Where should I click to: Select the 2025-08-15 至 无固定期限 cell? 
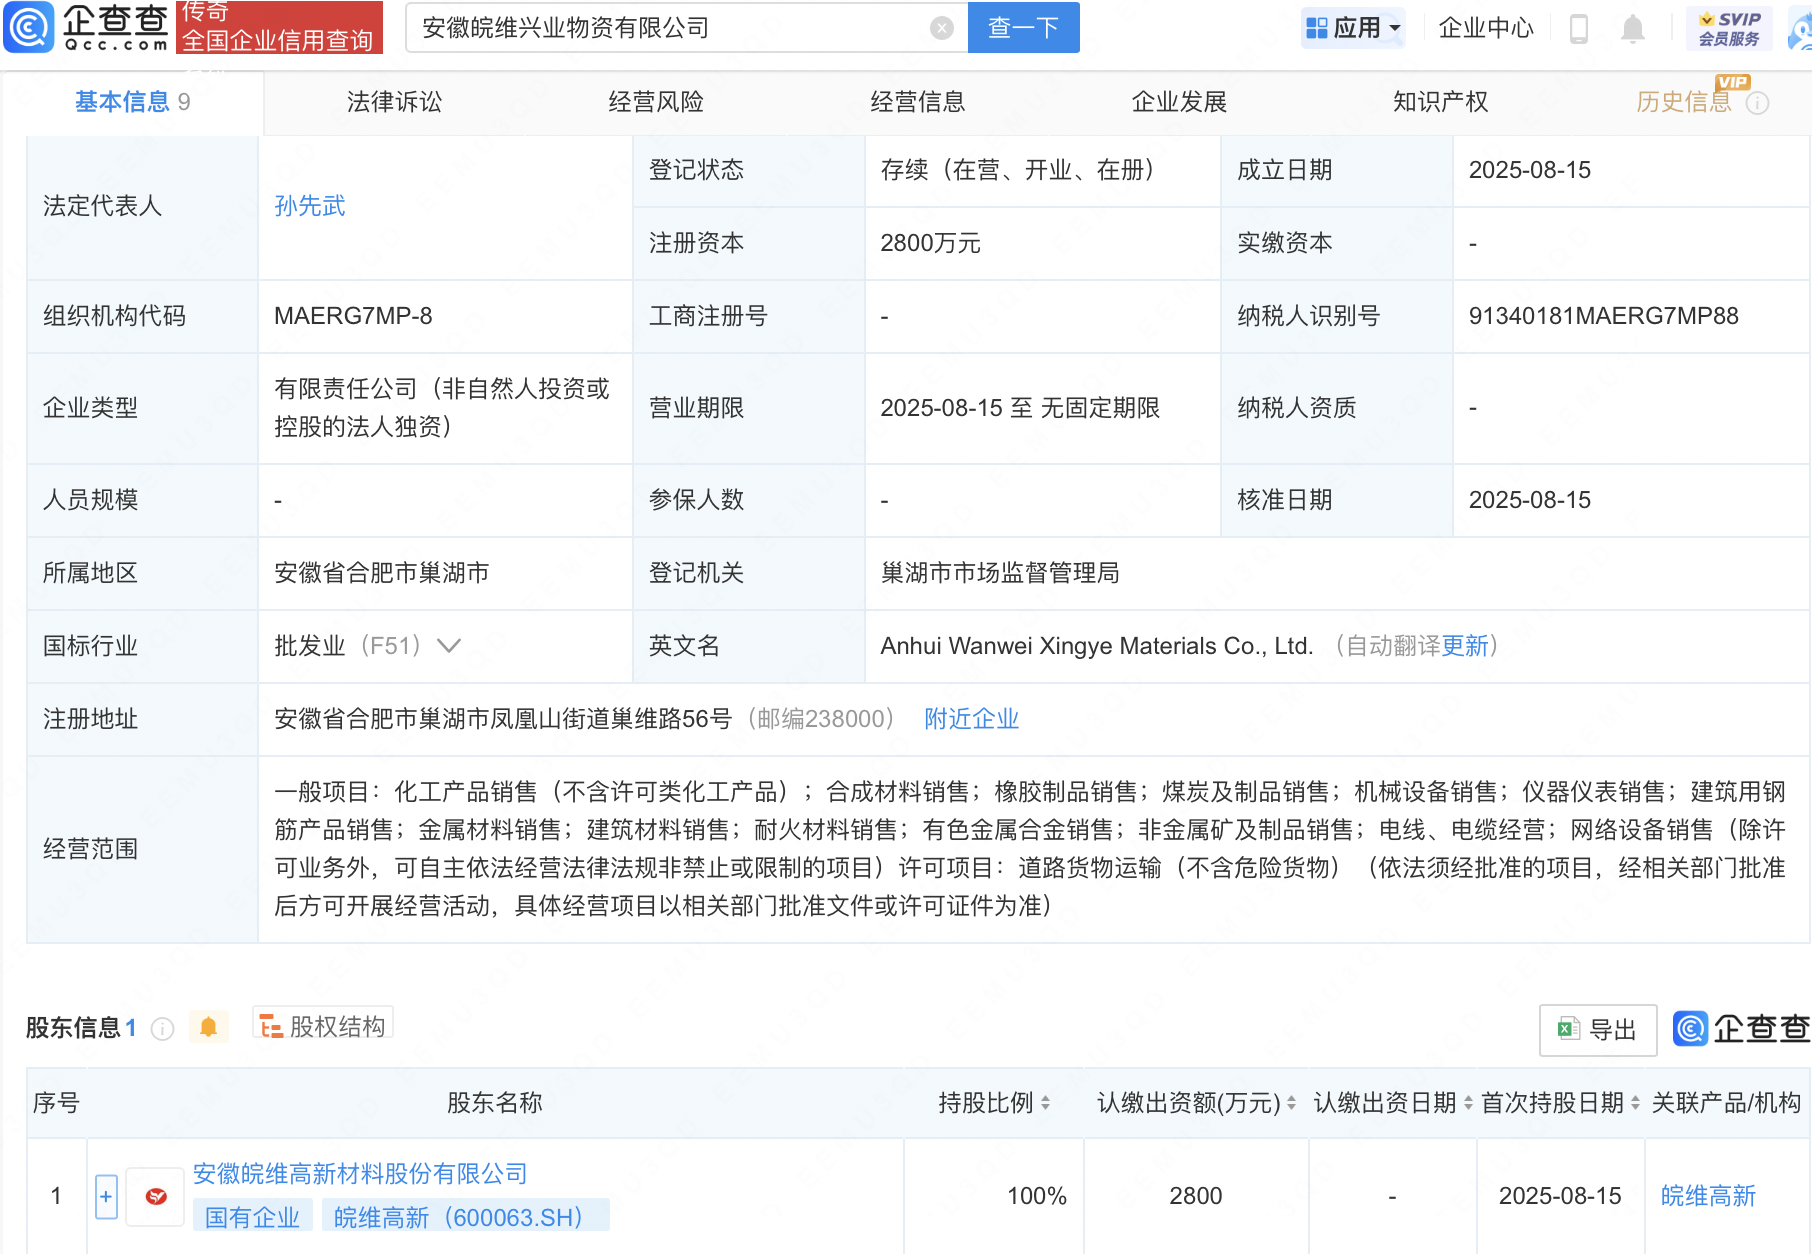click(x=1020, y=408)
